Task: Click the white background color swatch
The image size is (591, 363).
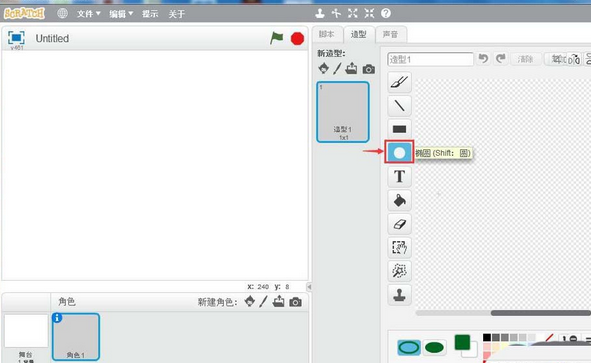Action: tap(471, 351)
